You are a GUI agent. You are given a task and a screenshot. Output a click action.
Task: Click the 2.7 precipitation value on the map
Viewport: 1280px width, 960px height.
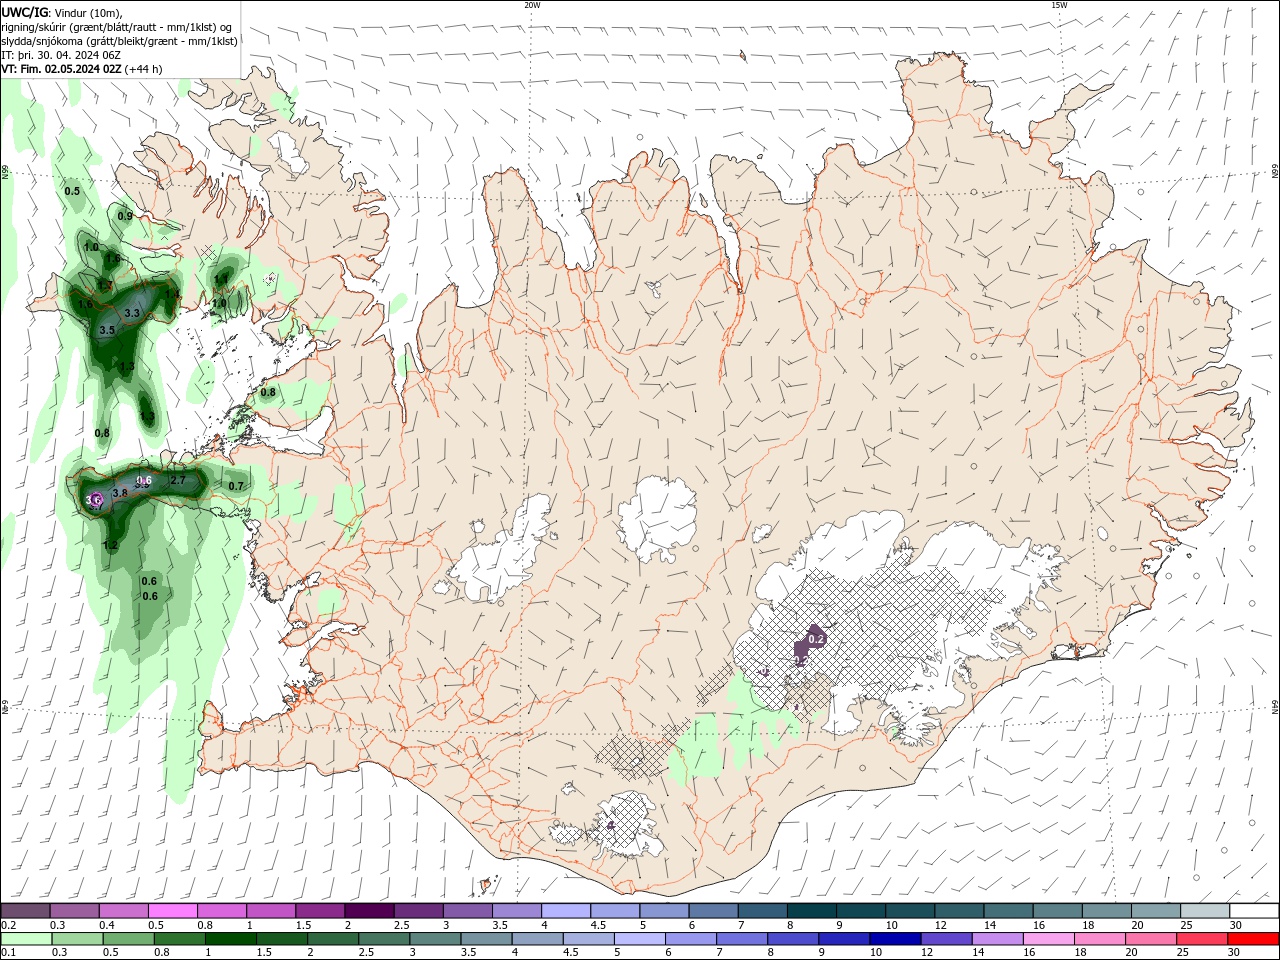[178, 481]
